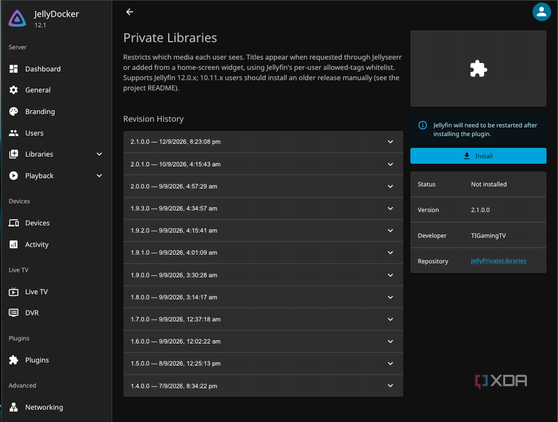The width and height of the screenshot is (558, 422).
Task: Click the General gear icon
Action: pyautogui.click(x=14, y=90)
